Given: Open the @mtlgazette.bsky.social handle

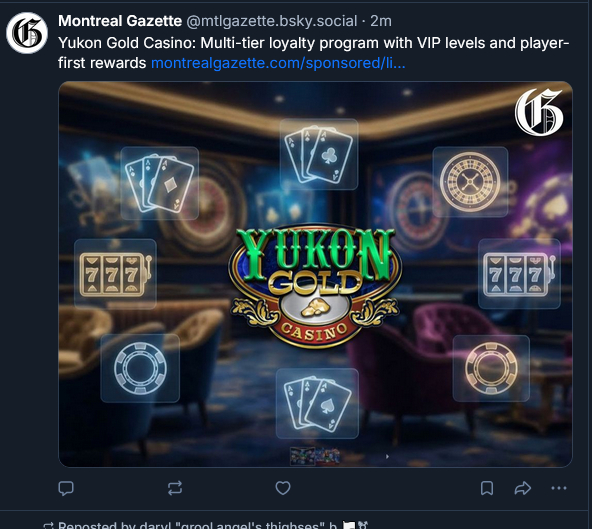Looking at the screenshot, I should pos(272,21).
